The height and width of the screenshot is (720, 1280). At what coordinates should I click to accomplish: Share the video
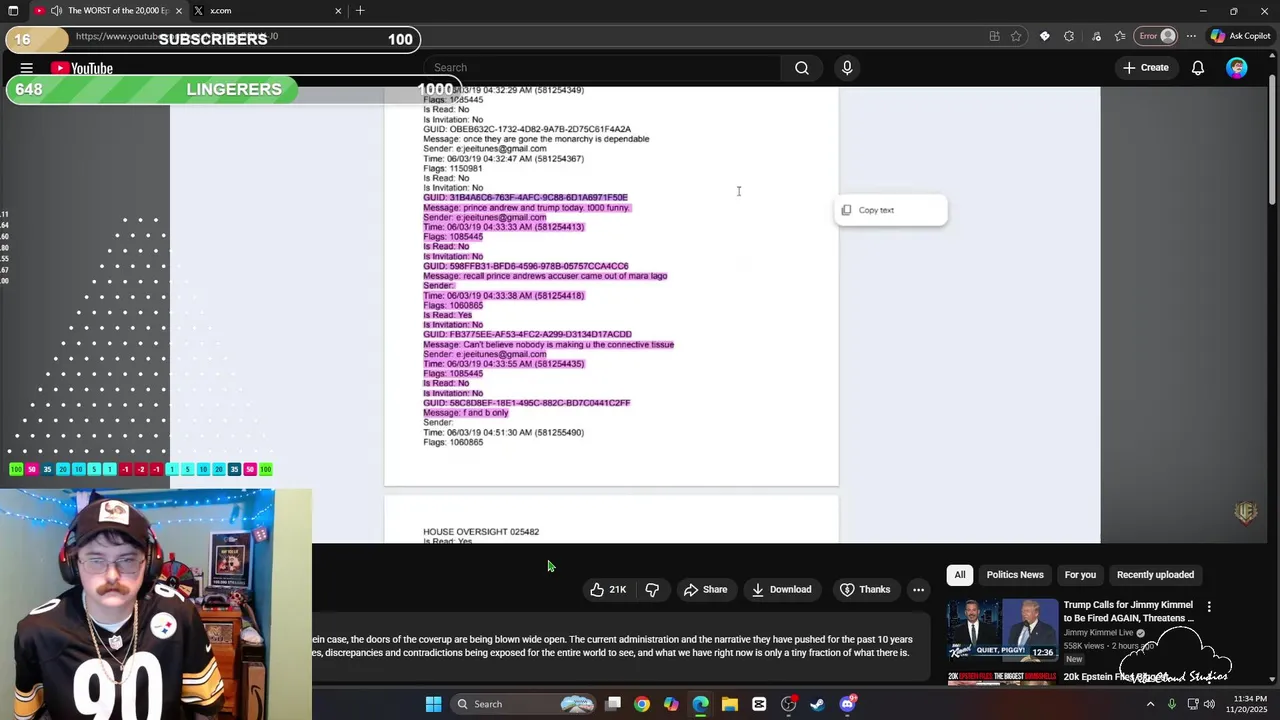[705, 589]
